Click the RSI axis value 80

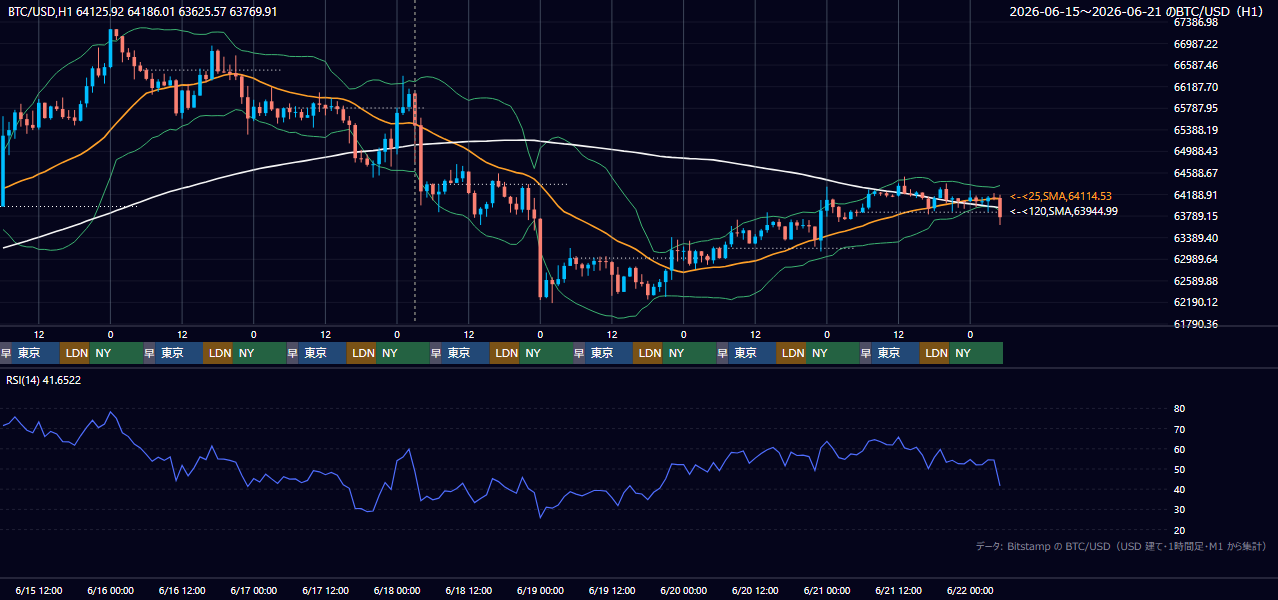click(1180, 409)
